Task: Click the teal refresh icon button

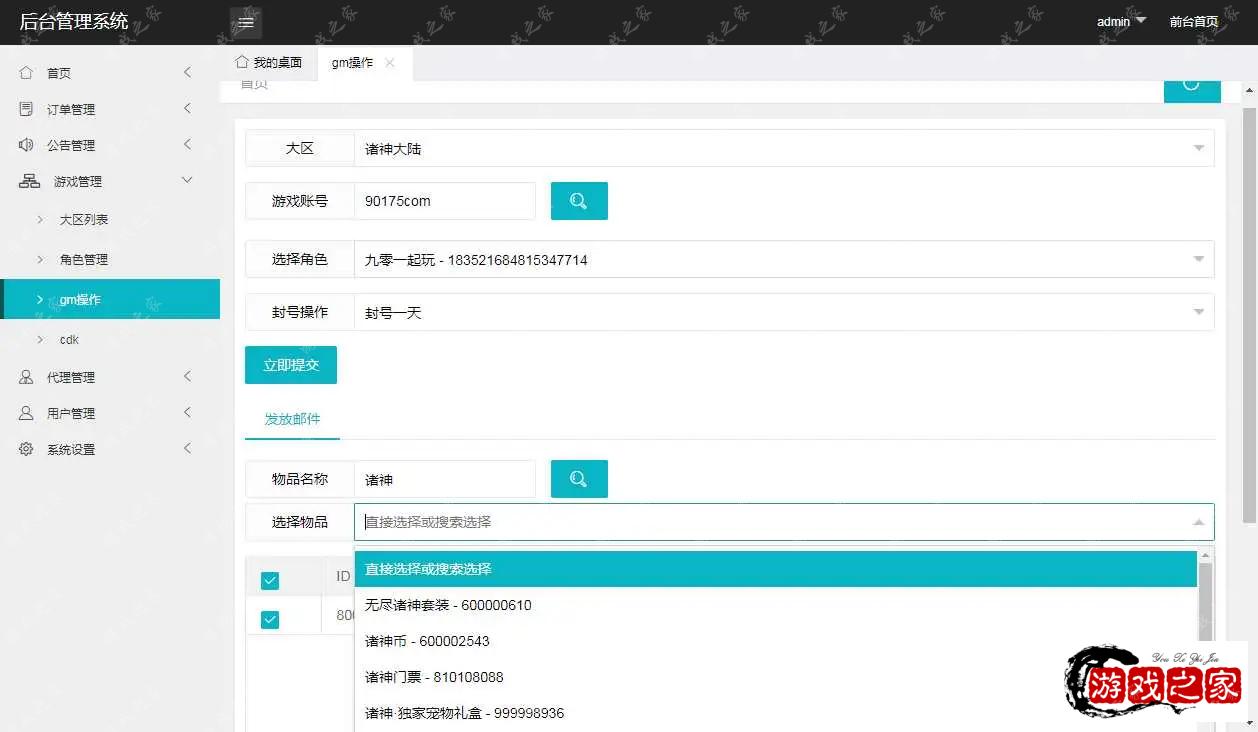Action: pos(1191,86)
